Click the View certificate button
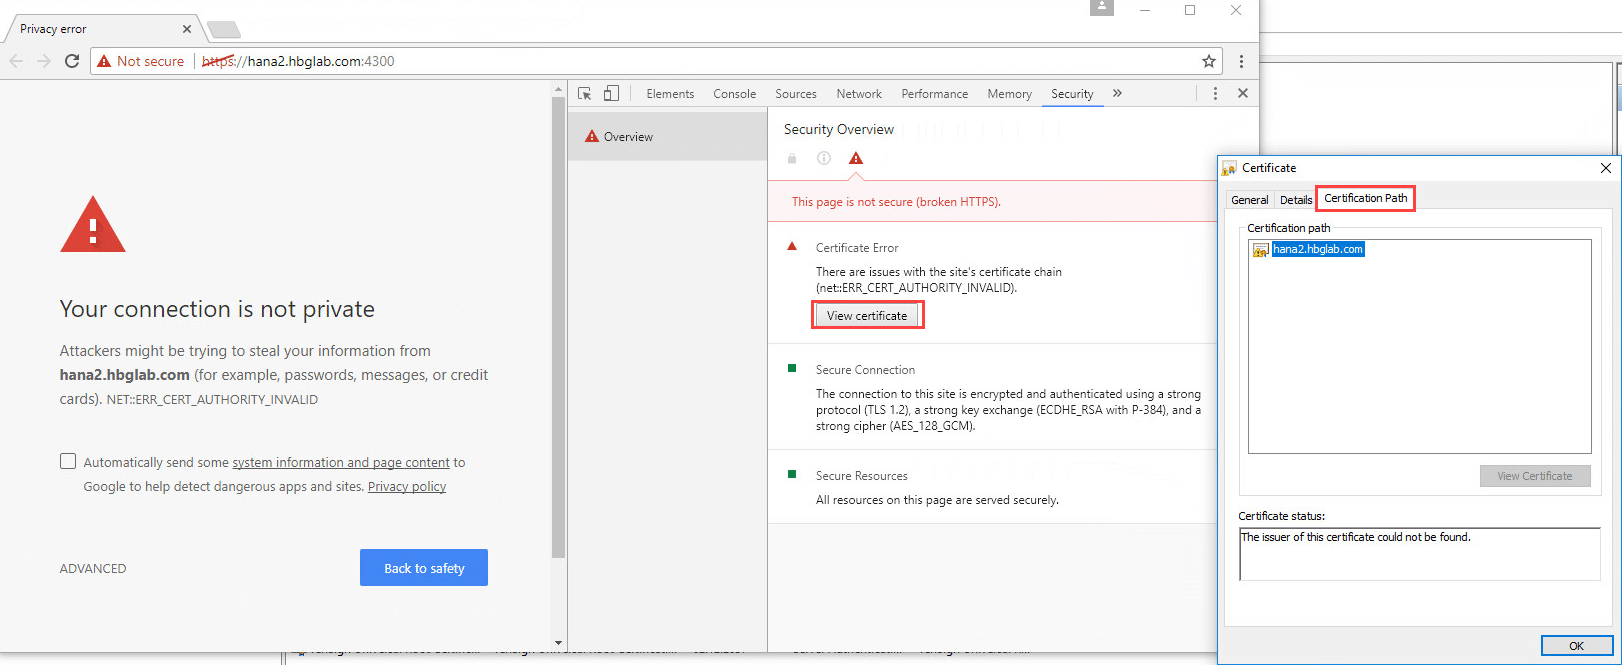This screenshot has width=1622, height=665. 867,316
